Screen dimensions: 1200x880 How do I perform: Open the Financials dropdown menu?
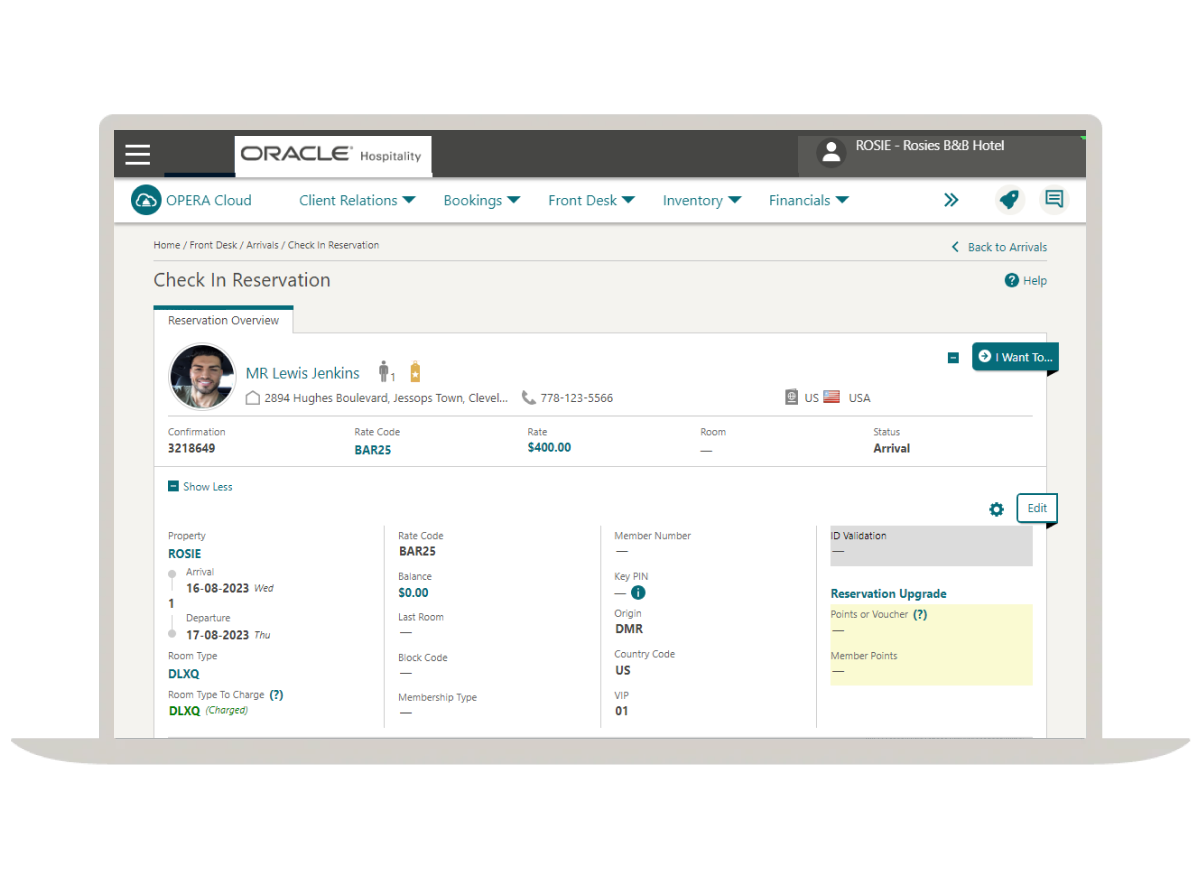coord(808,200)
